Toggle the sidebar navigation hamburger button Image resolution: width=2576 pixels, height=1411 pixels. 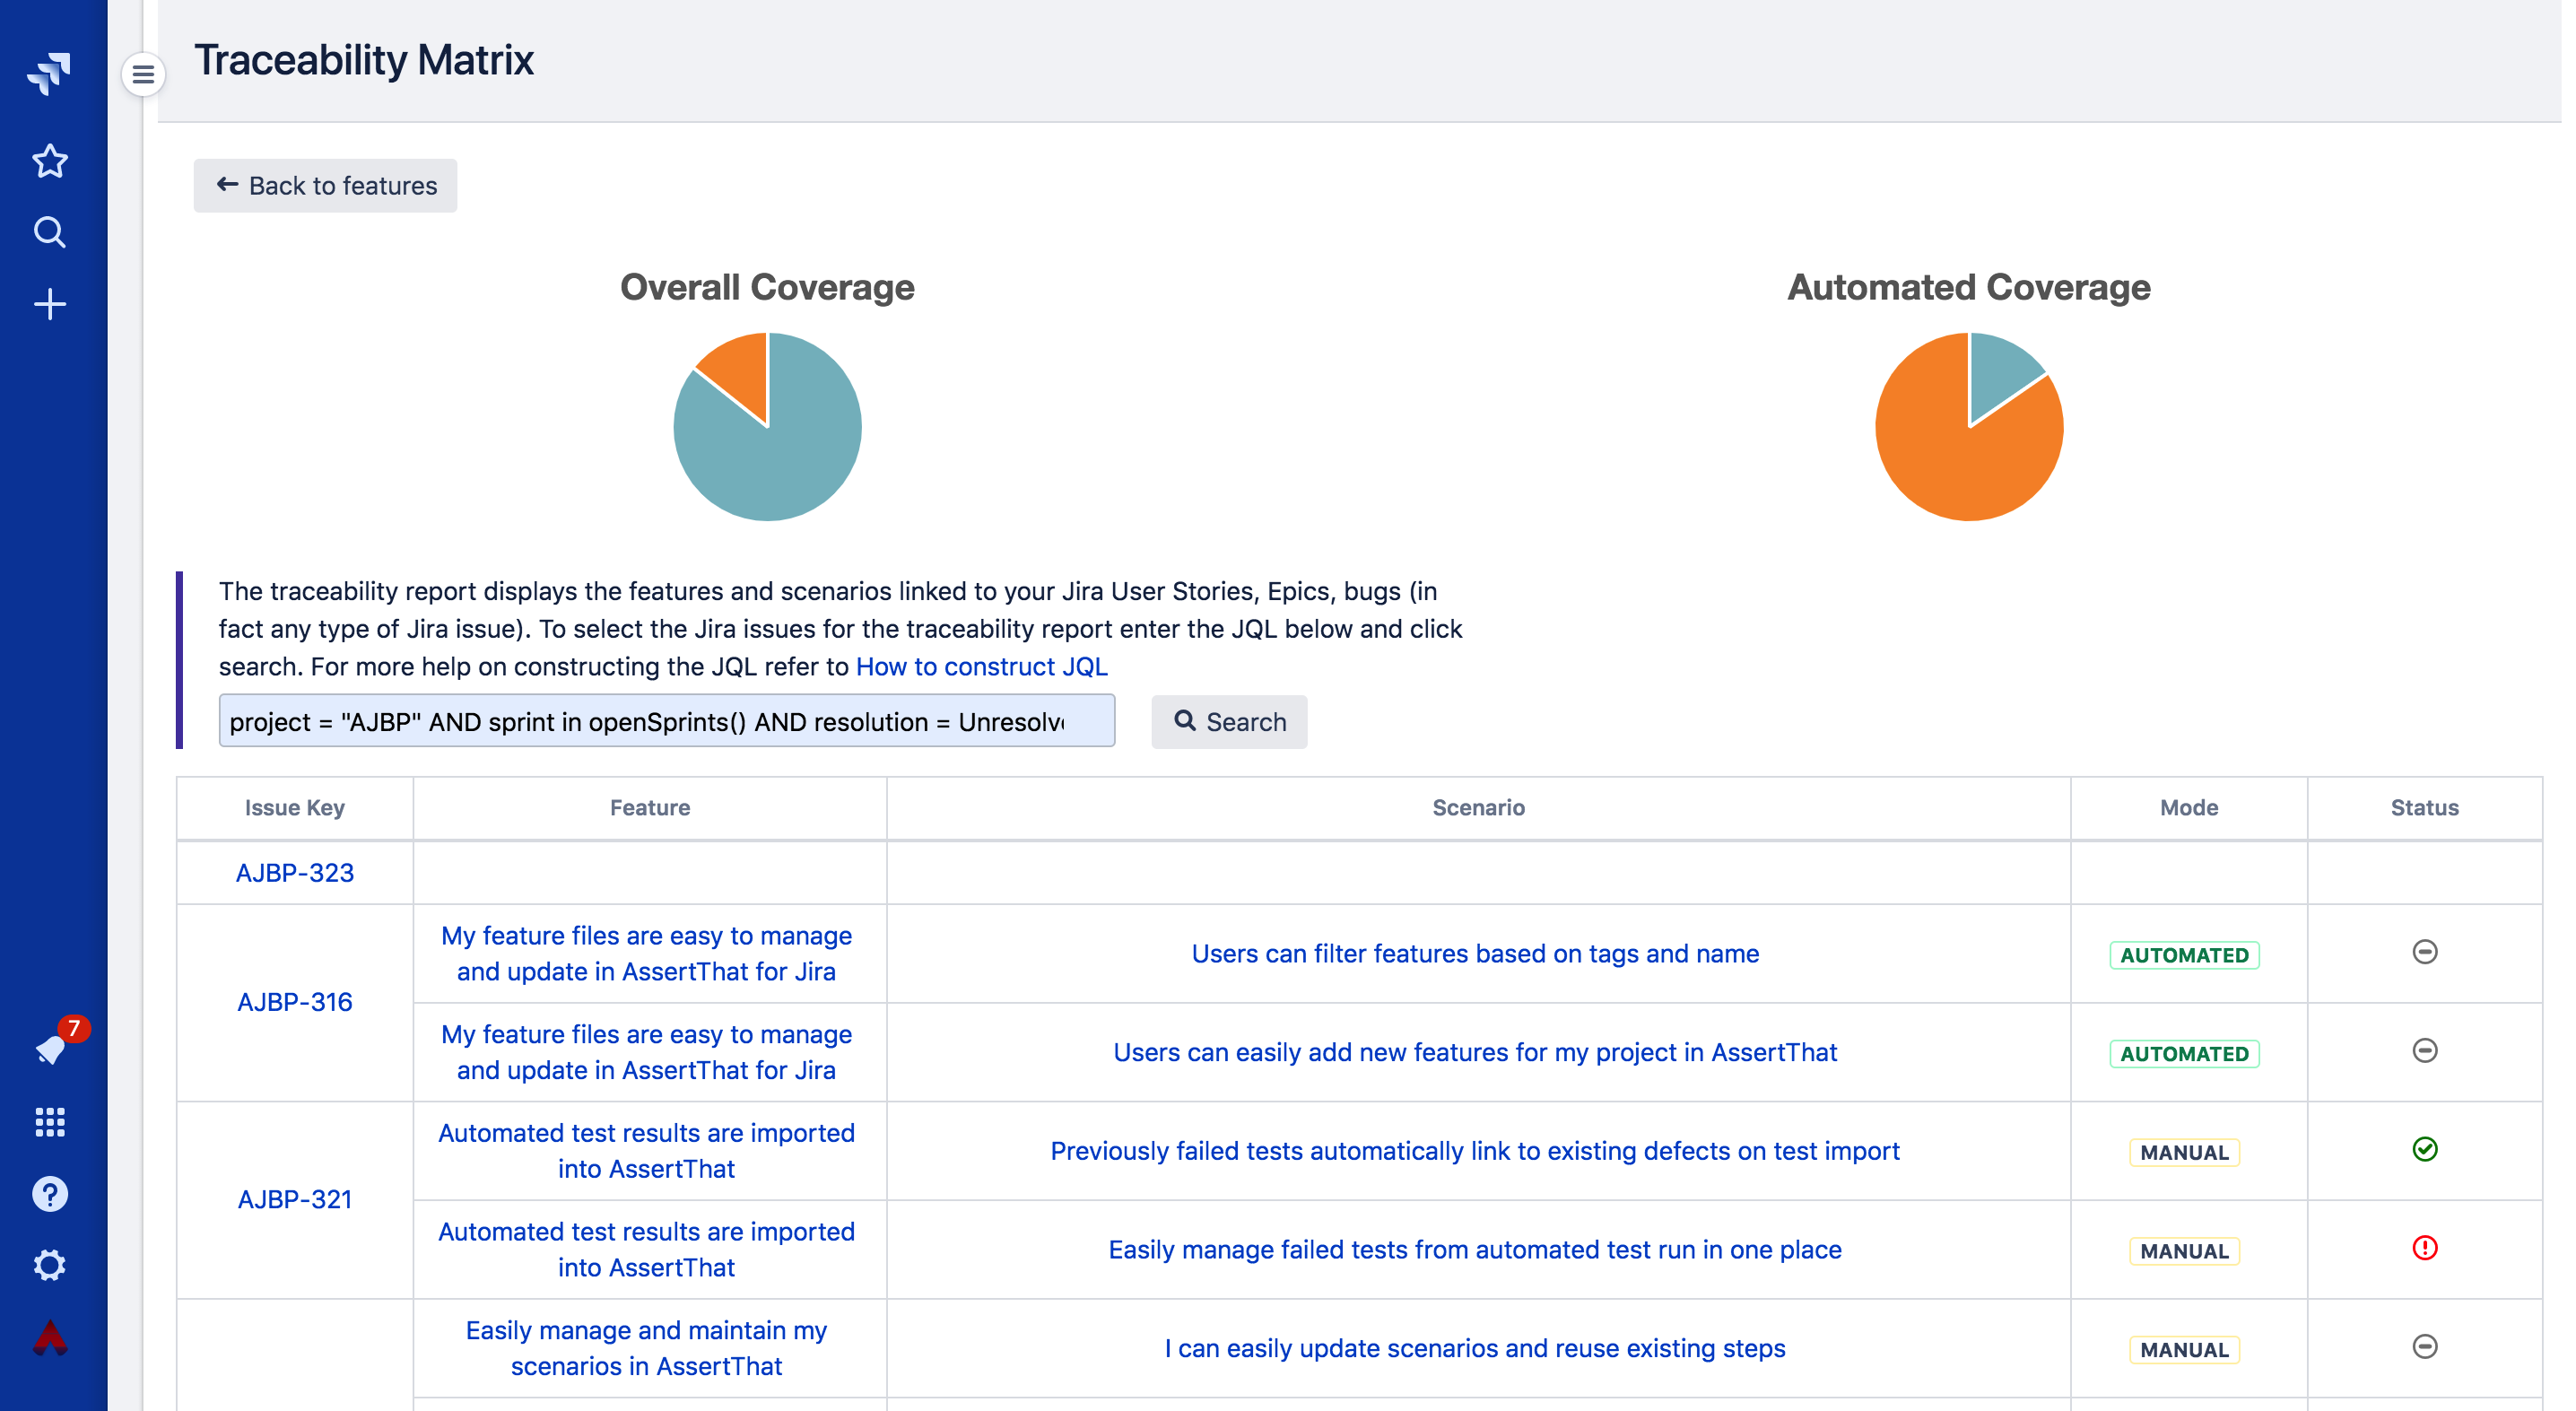pos(143,74)
